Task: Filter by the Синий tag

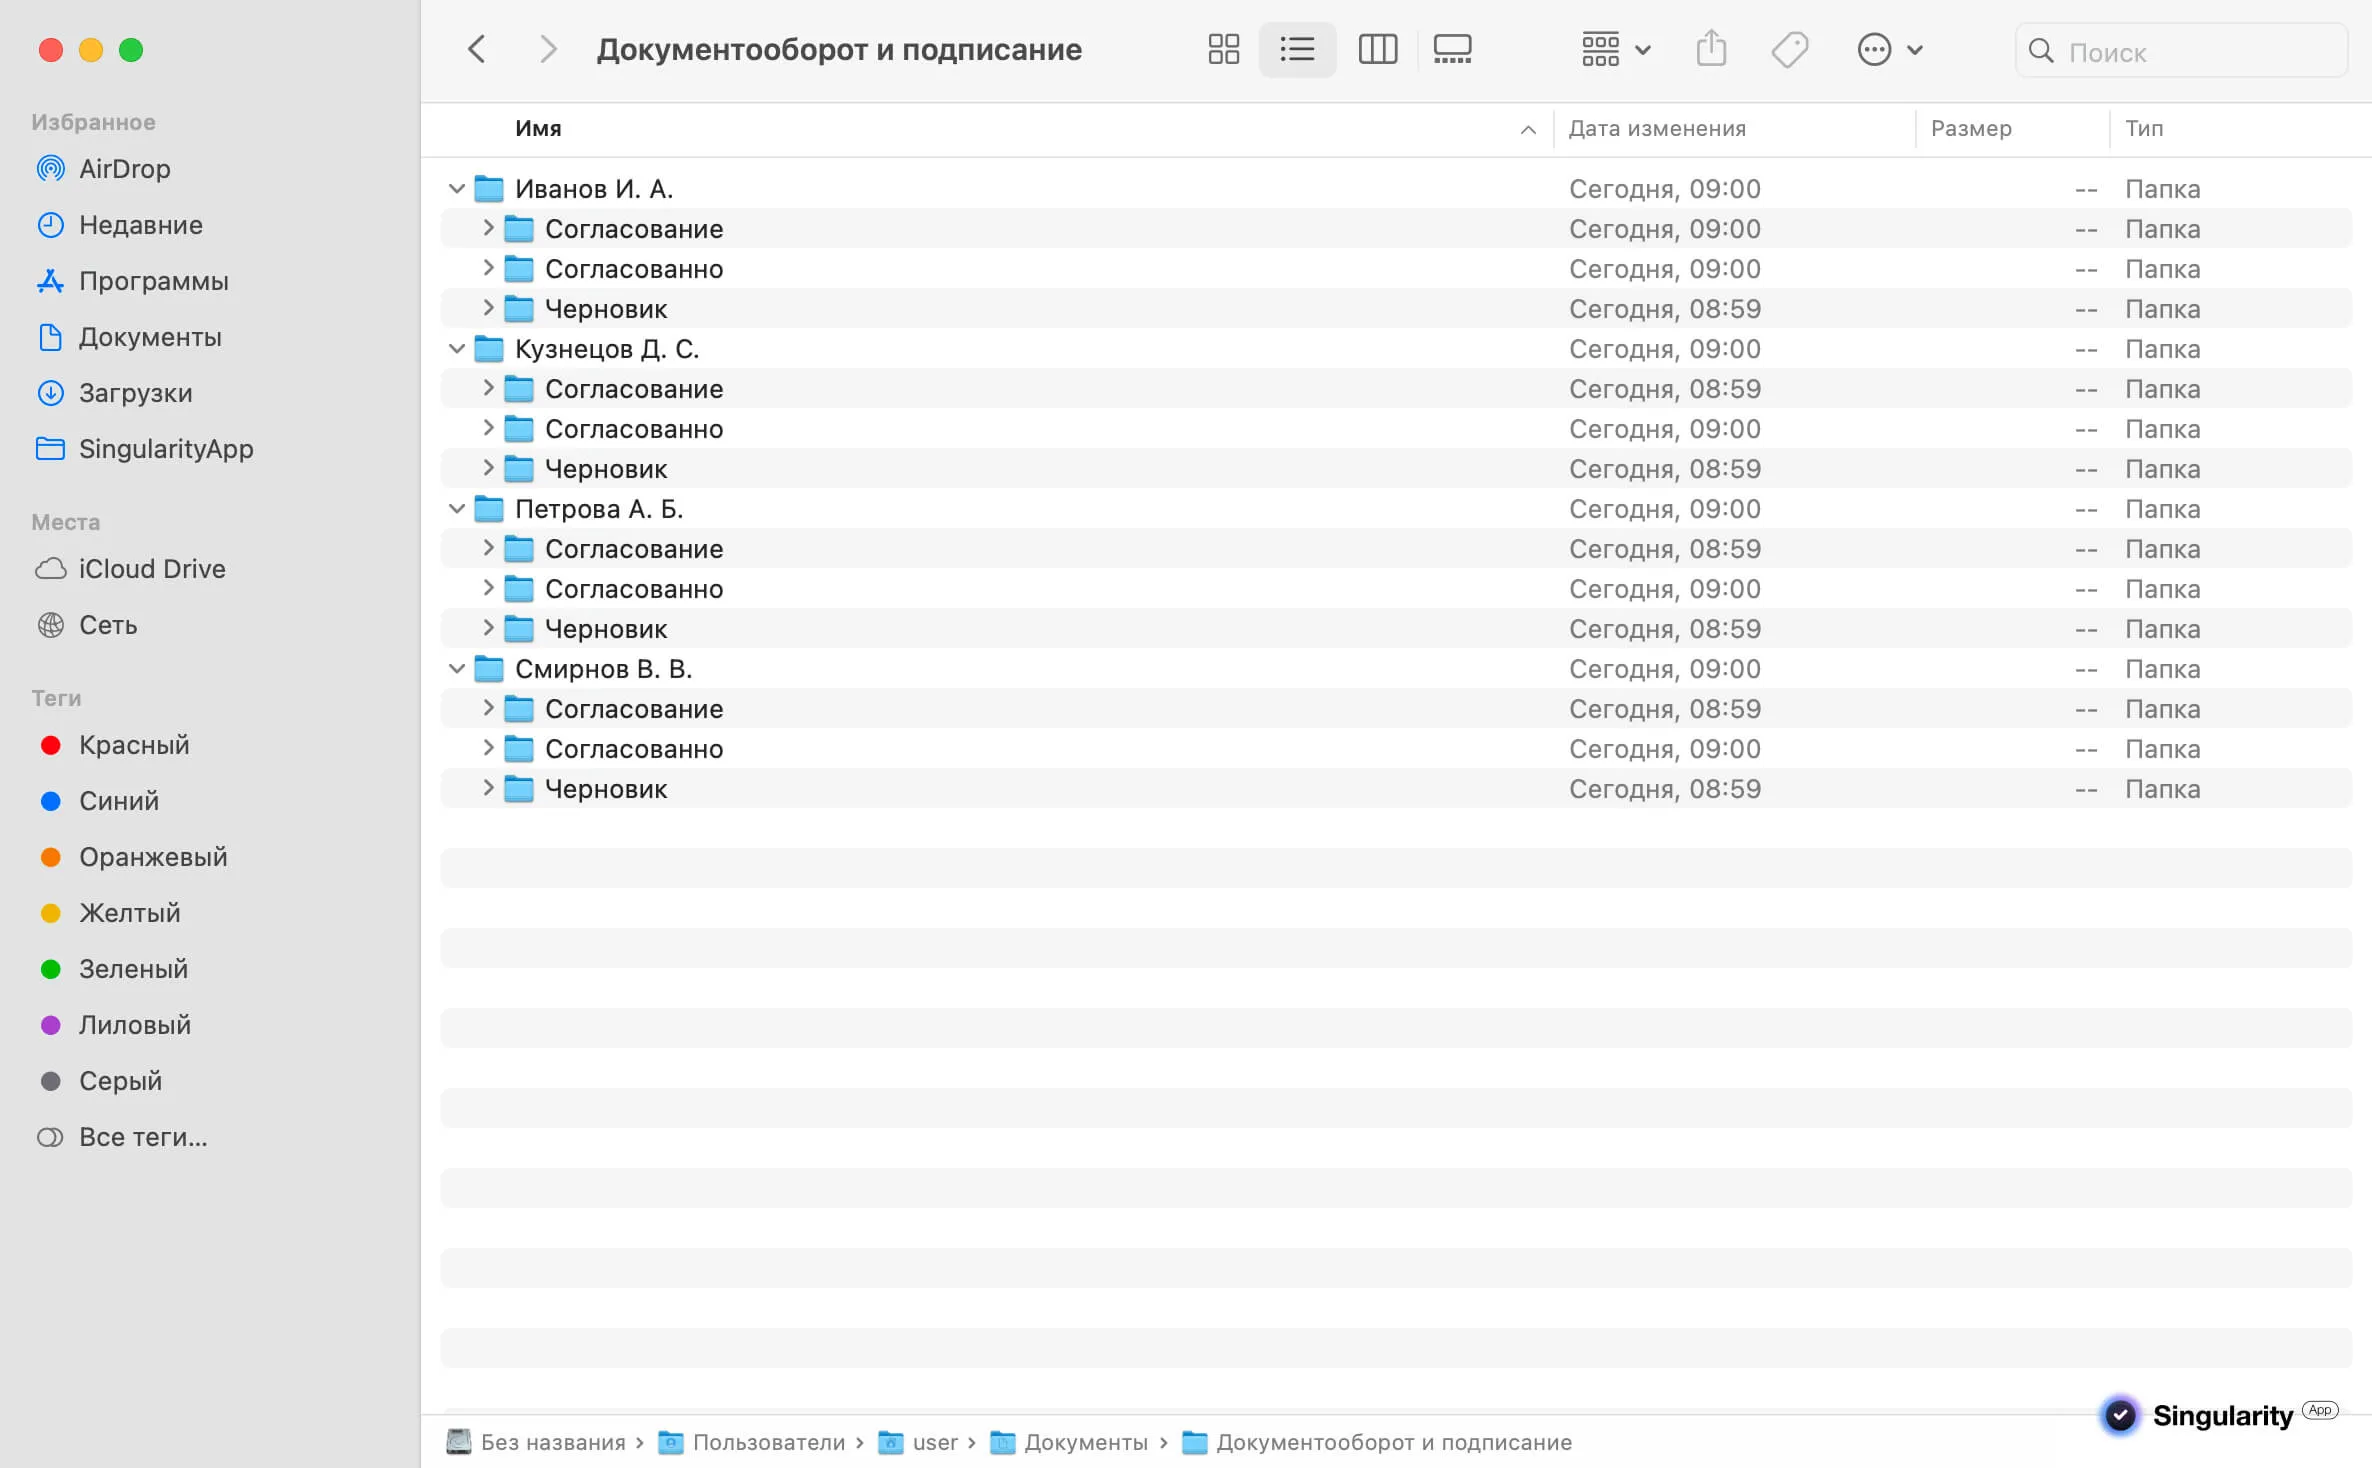Action: click(x=100, y=801)
